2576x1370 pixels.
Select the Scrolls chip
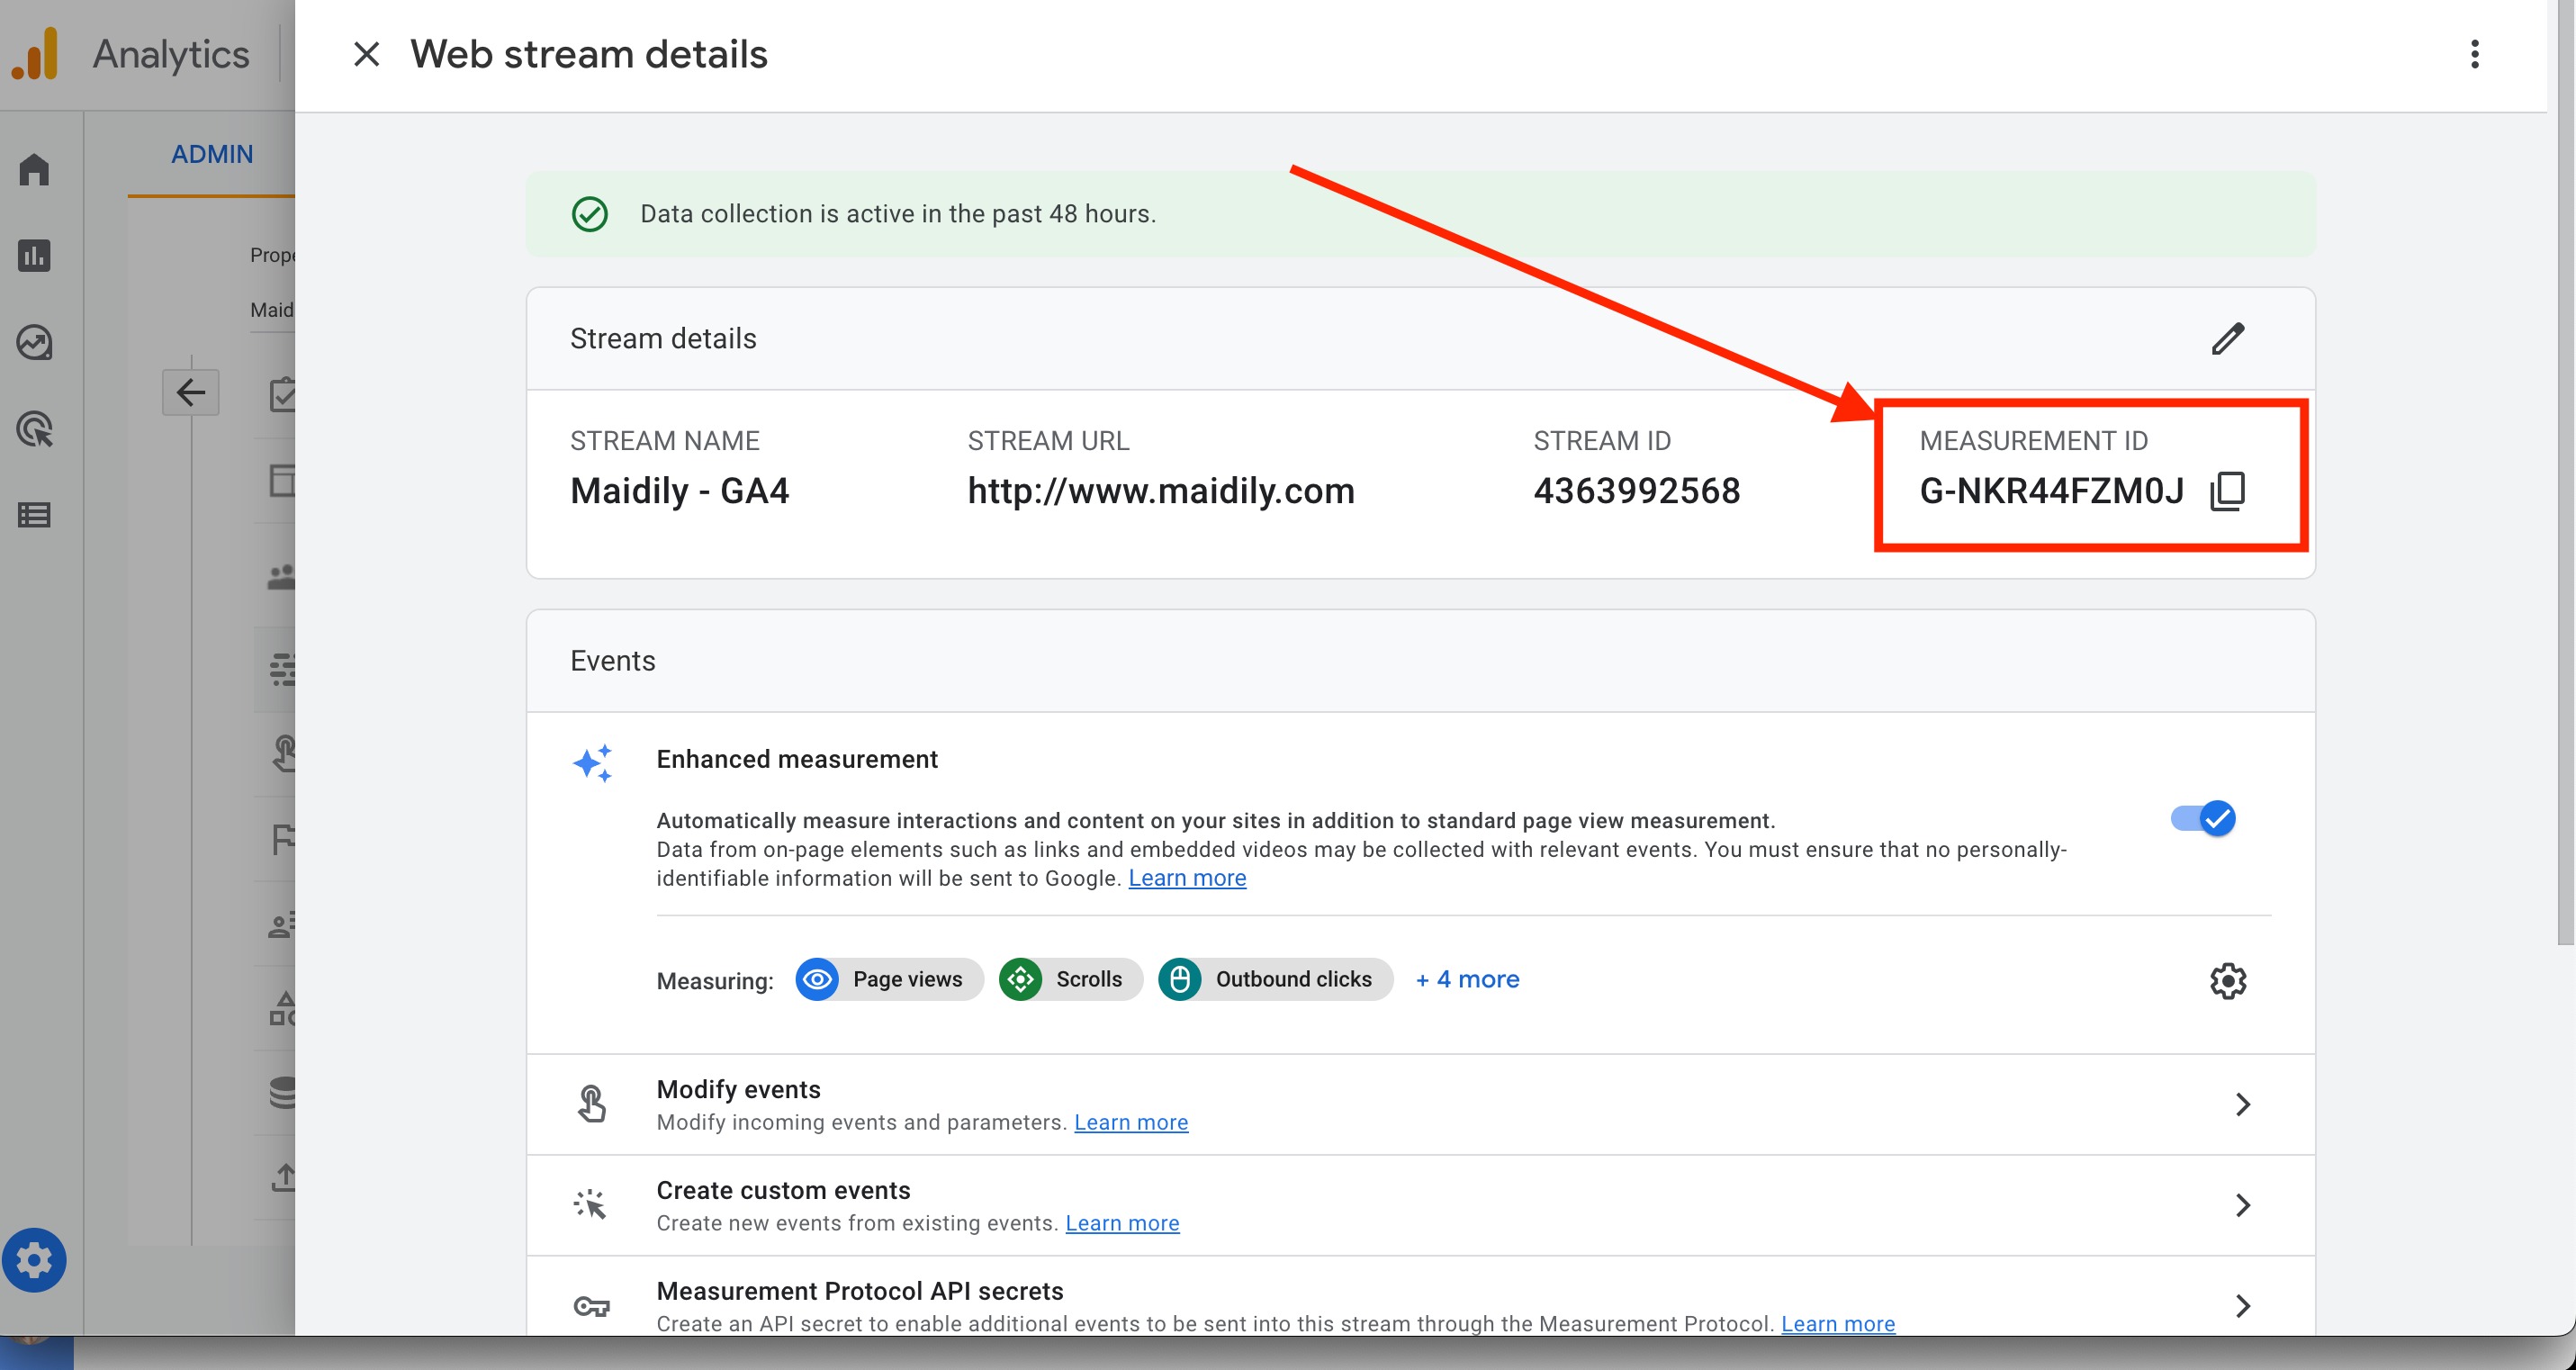pos(1071,979)
